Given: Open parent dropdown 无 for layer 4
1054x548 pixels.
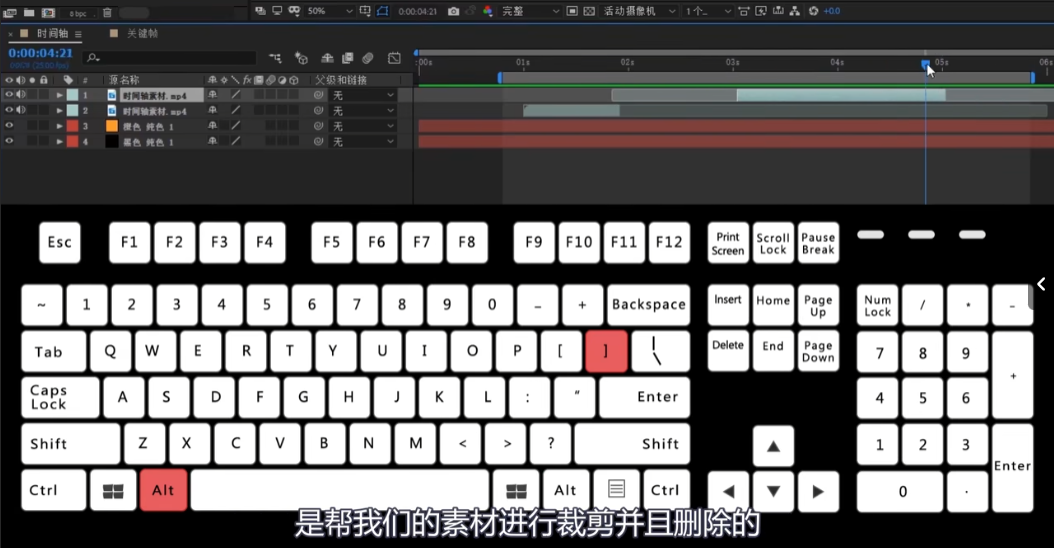Looking at the screenshot, I should point(362,142).
